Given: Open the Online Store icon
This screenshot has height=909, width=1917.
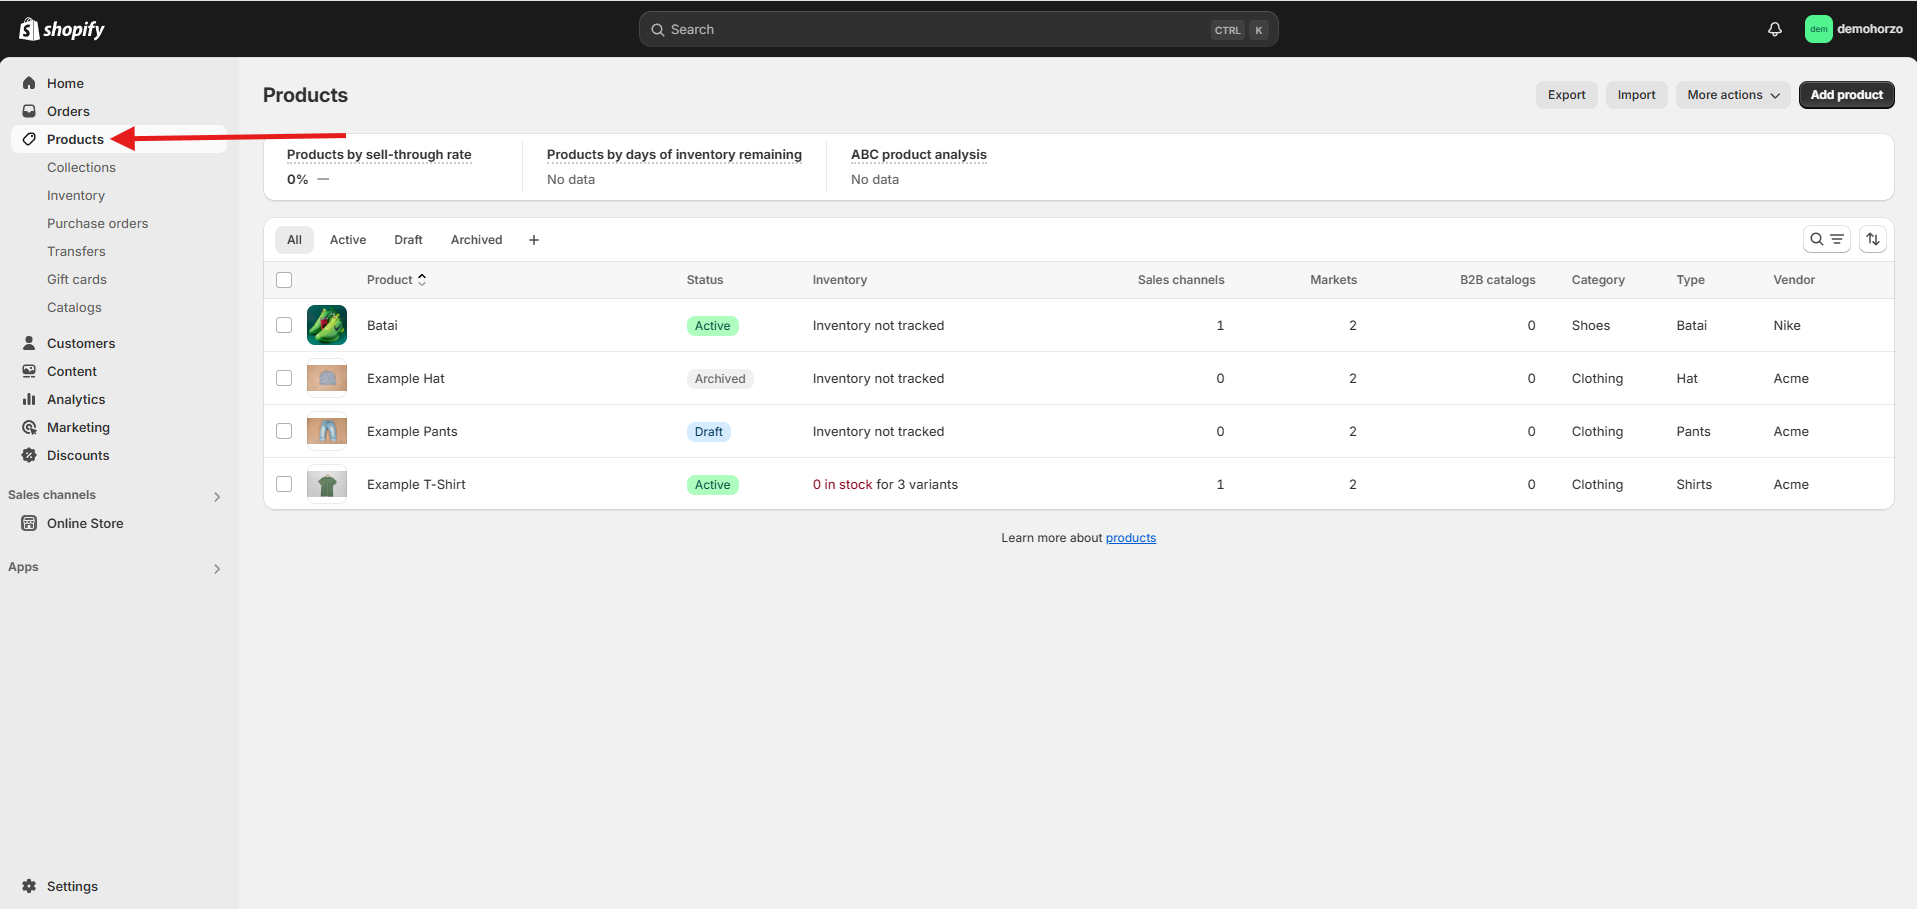Looking at the screenshot, I should [29, 523].
